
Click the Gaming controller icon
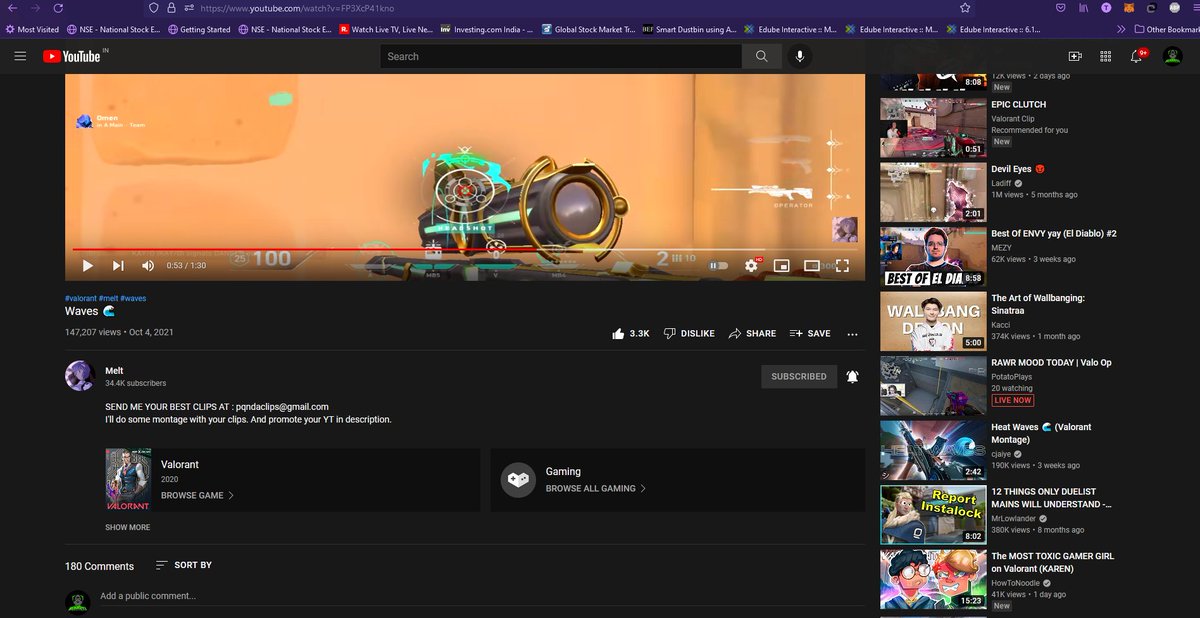517,480
